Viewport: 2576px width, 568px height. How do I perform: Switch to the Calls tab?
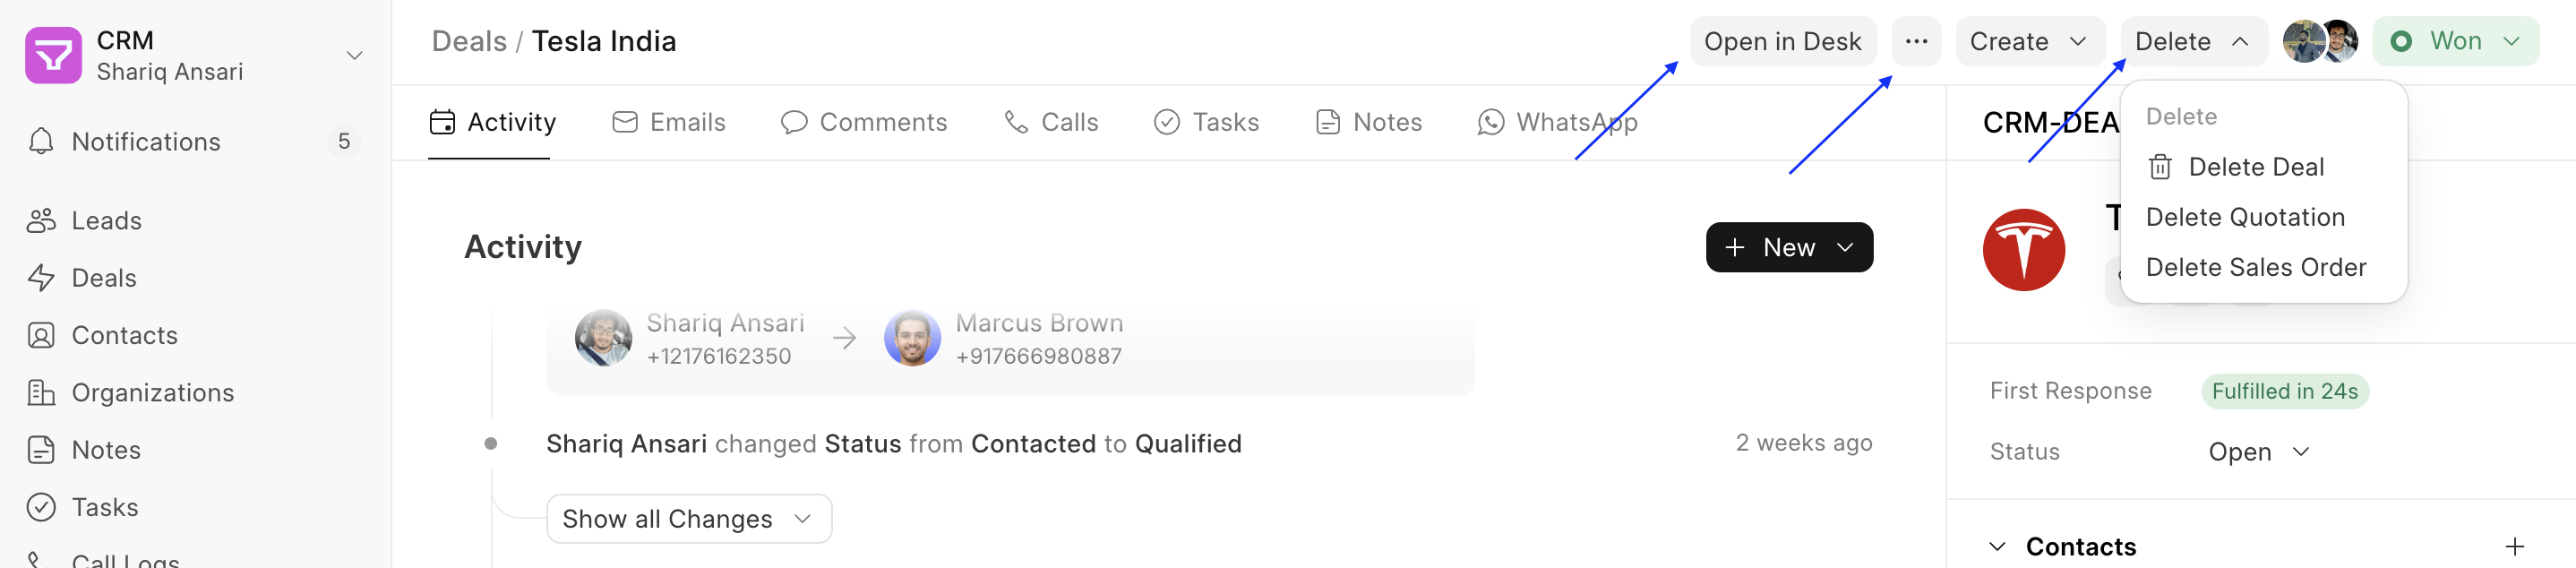coord(1050,122)
